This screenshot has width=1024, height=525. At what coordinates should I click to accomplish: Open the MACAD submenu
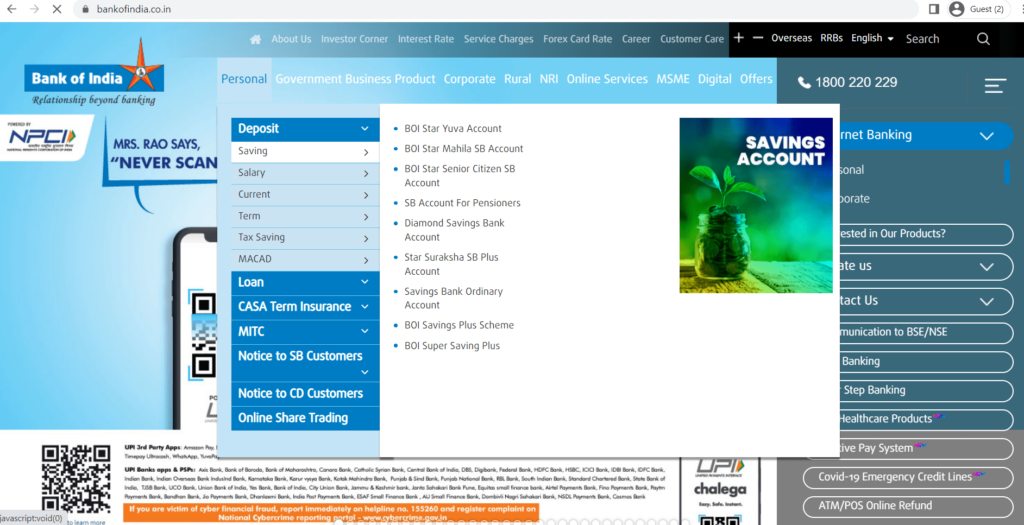coord(305,259)
